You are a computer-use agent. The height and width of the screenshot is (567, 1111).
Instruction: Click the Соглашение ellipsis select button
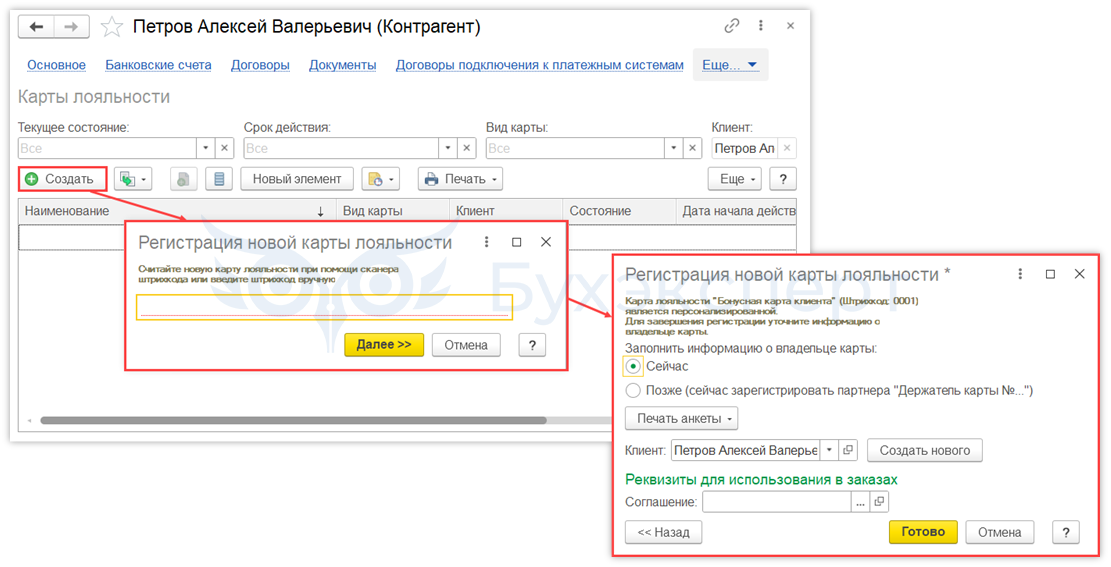pyautogui.click(x=859, y=502)
